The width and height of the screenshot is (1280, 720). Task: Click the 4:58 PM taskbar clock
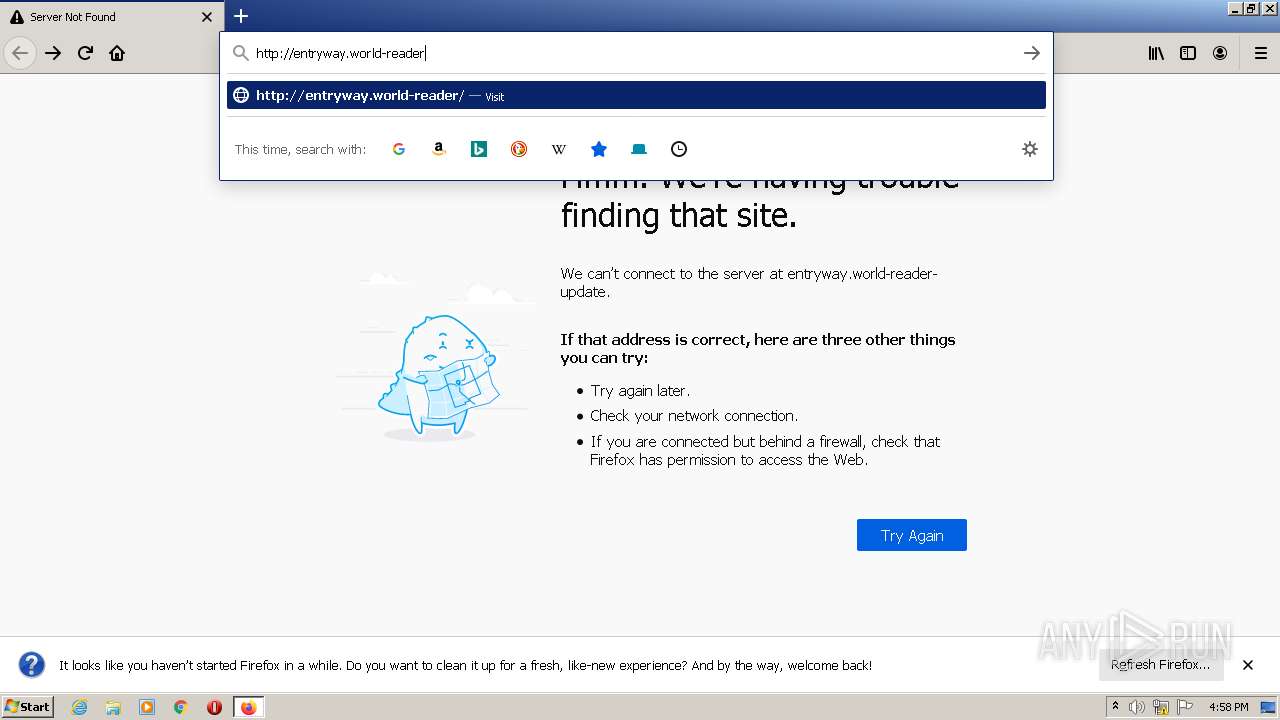pyautogui.click(x=1228, y=707)
